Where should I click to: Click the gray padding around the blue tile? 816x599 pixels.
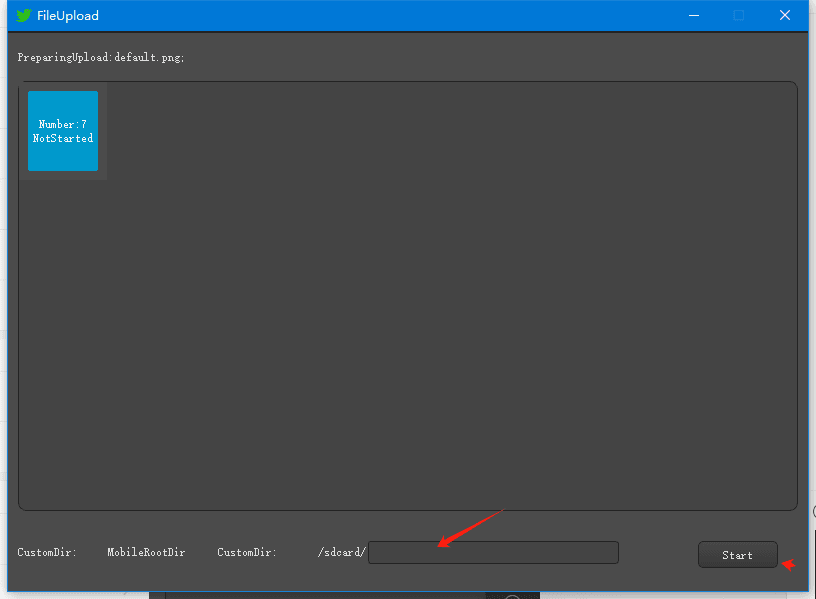coord(103,131)
